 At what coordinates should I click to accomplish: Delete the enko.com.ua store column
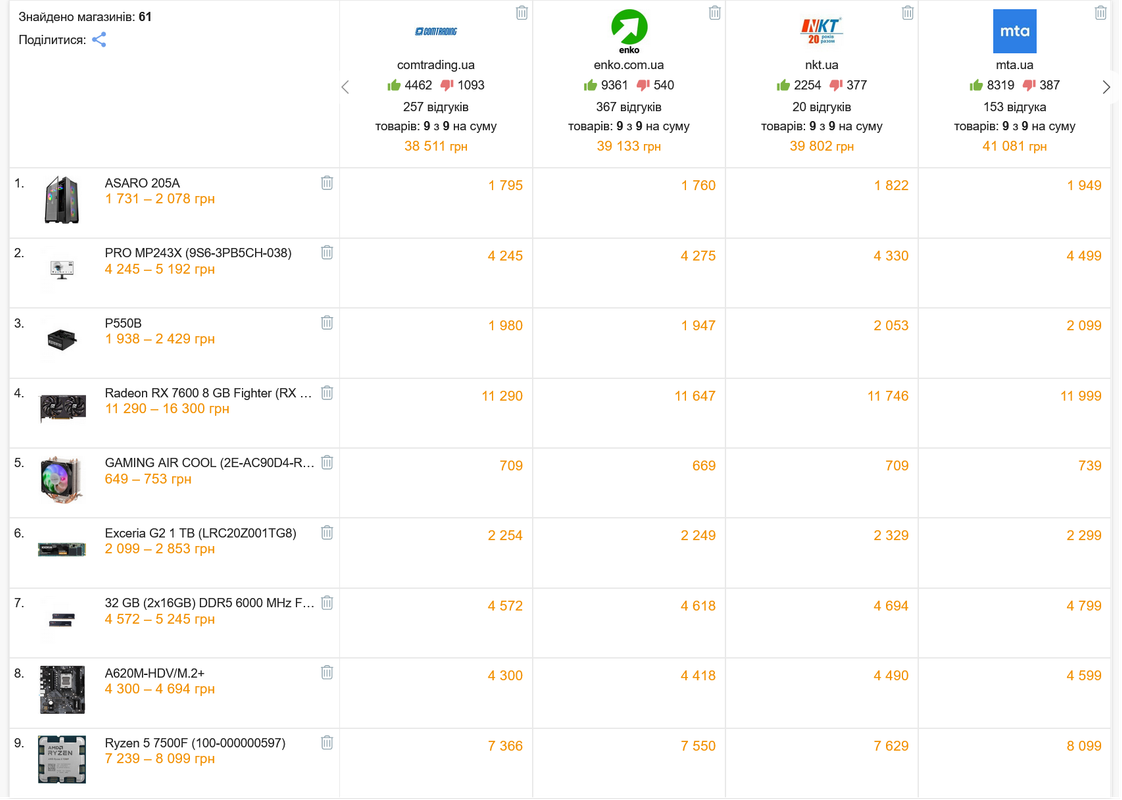point(715,13)
